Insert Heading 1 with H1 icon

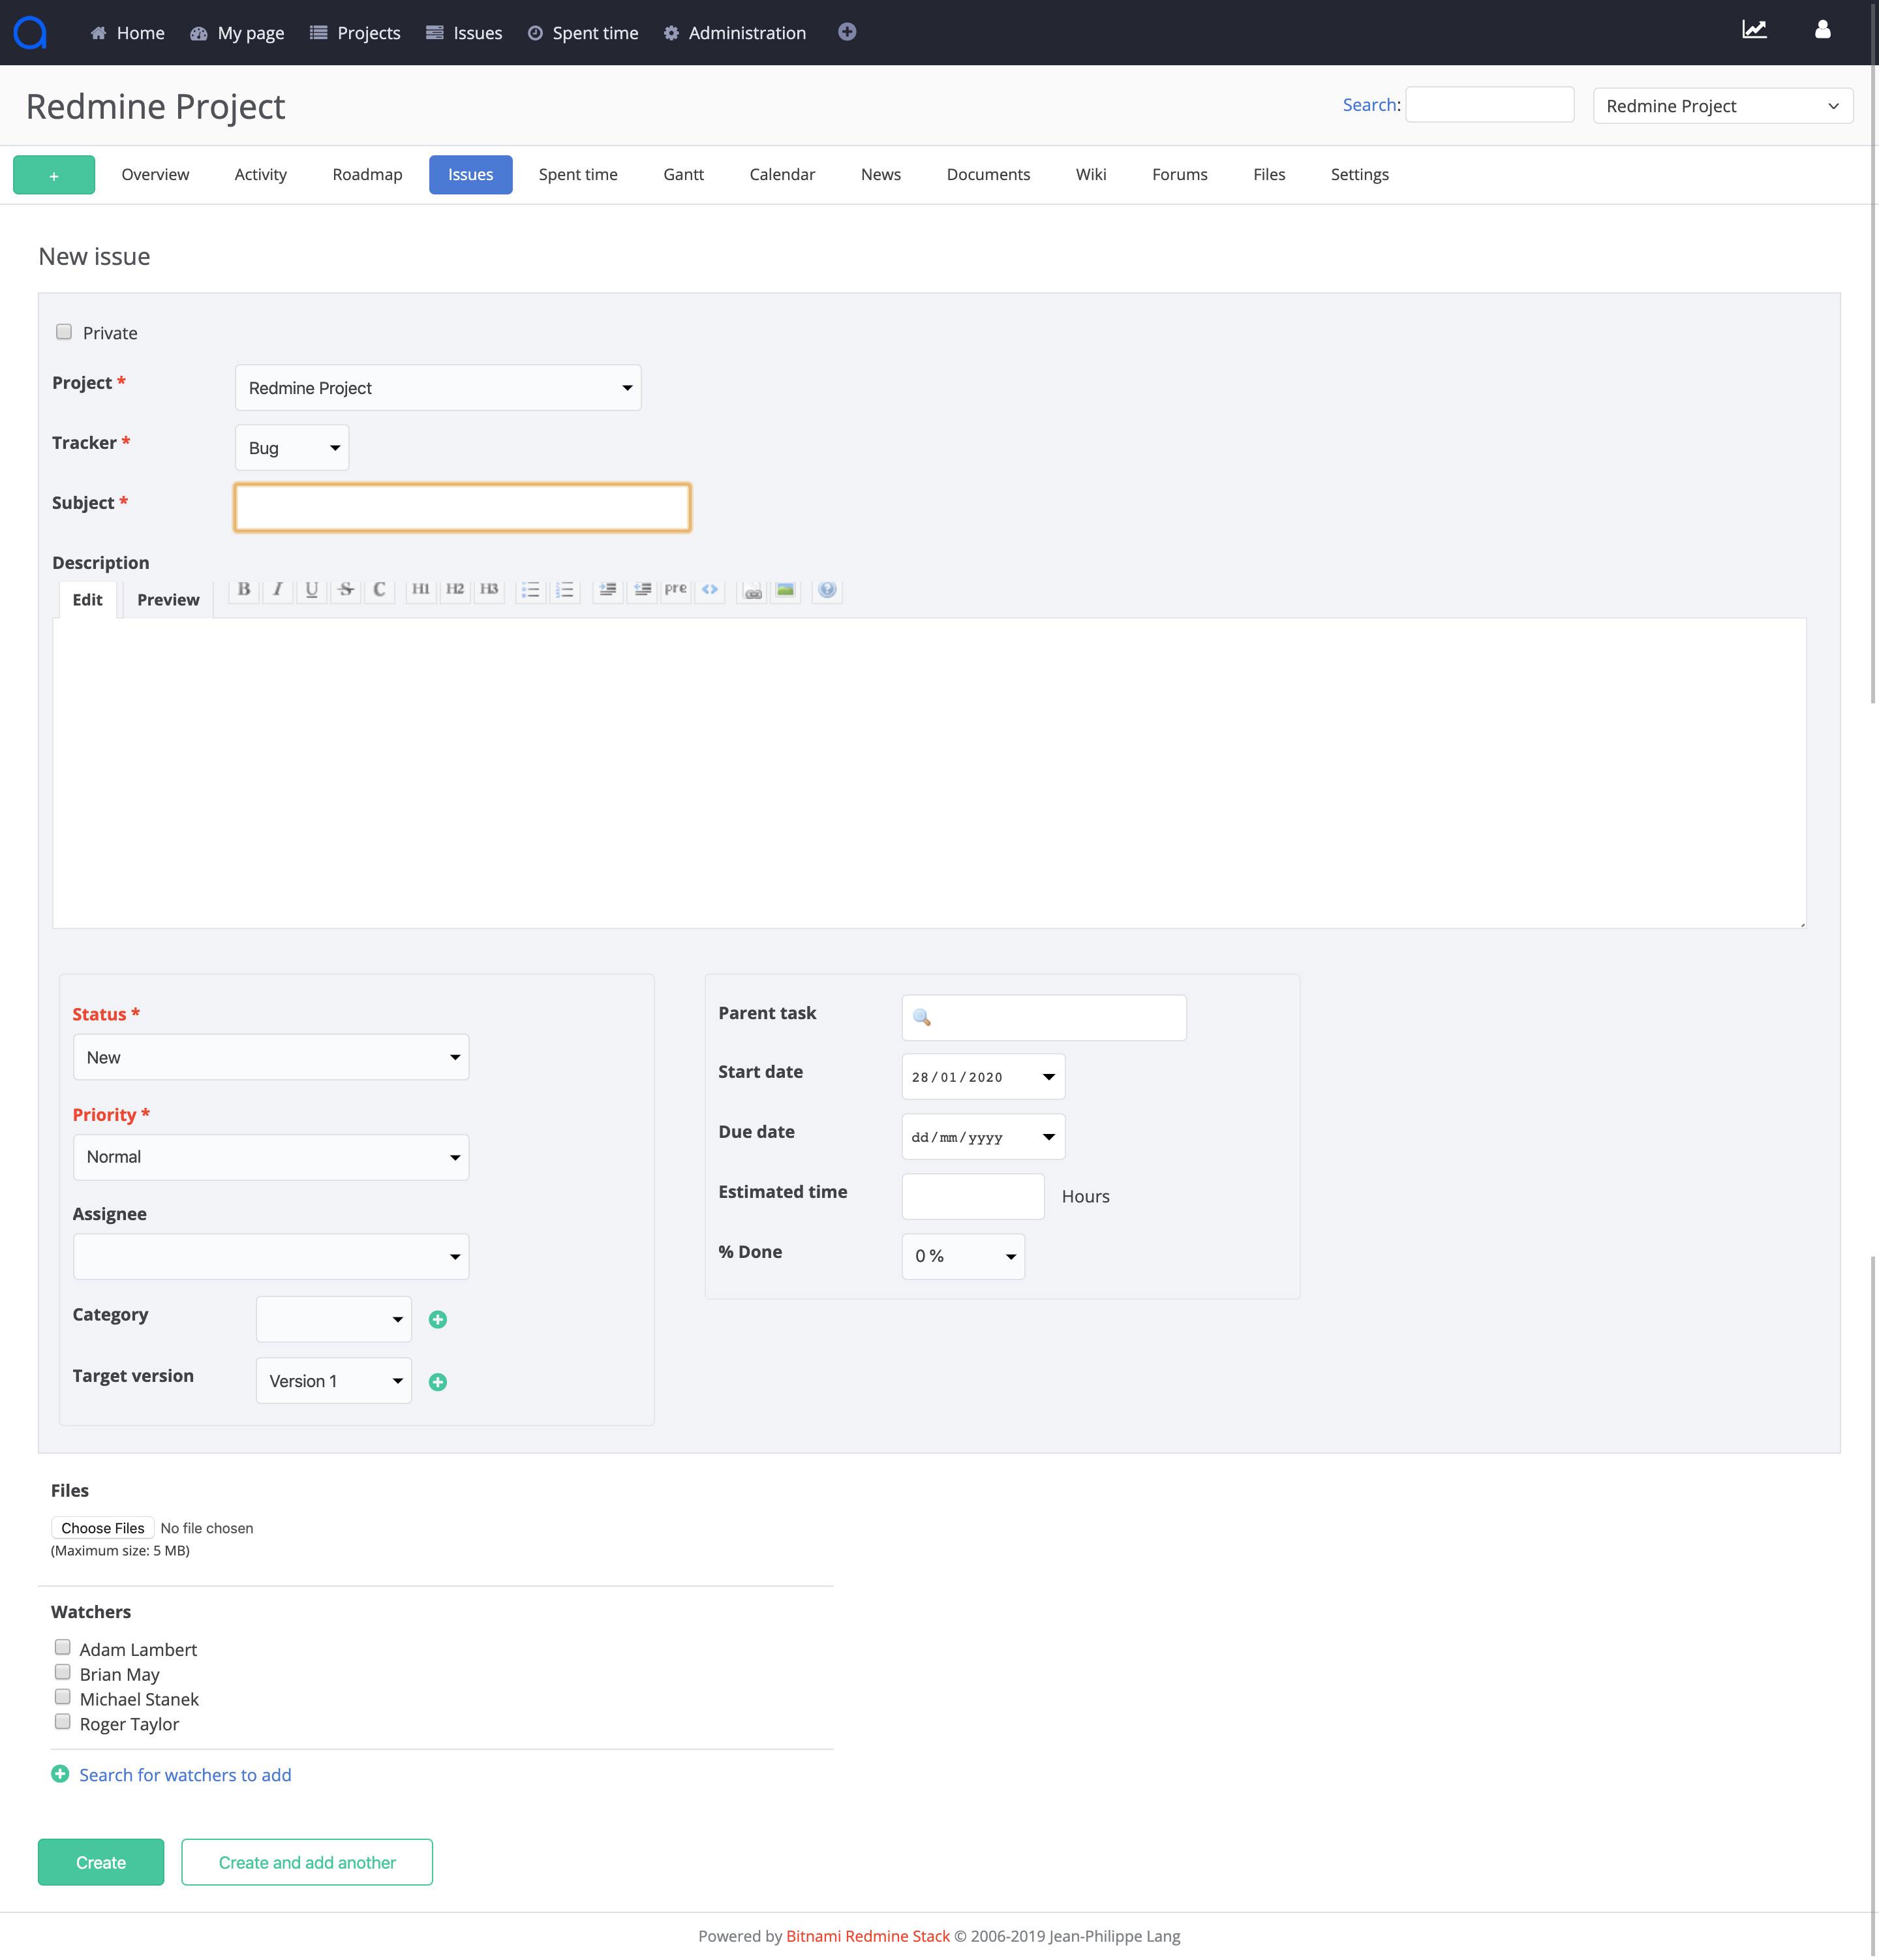point(421,590)
